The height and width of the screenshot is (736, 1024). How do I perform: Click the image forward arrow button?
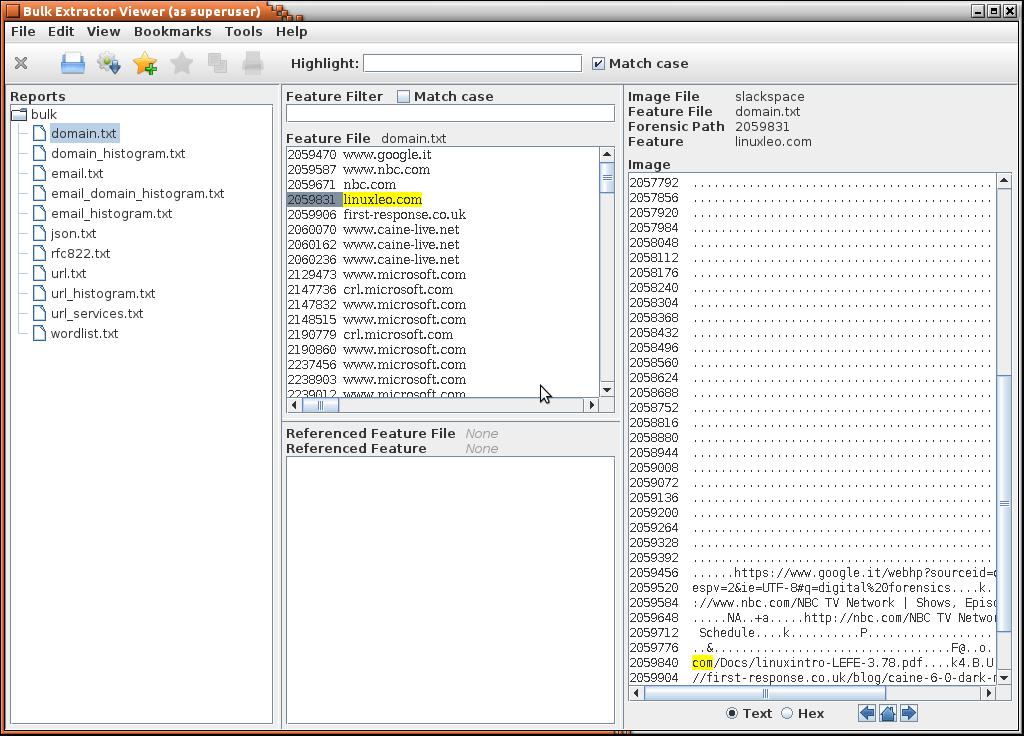click(908, 713)
